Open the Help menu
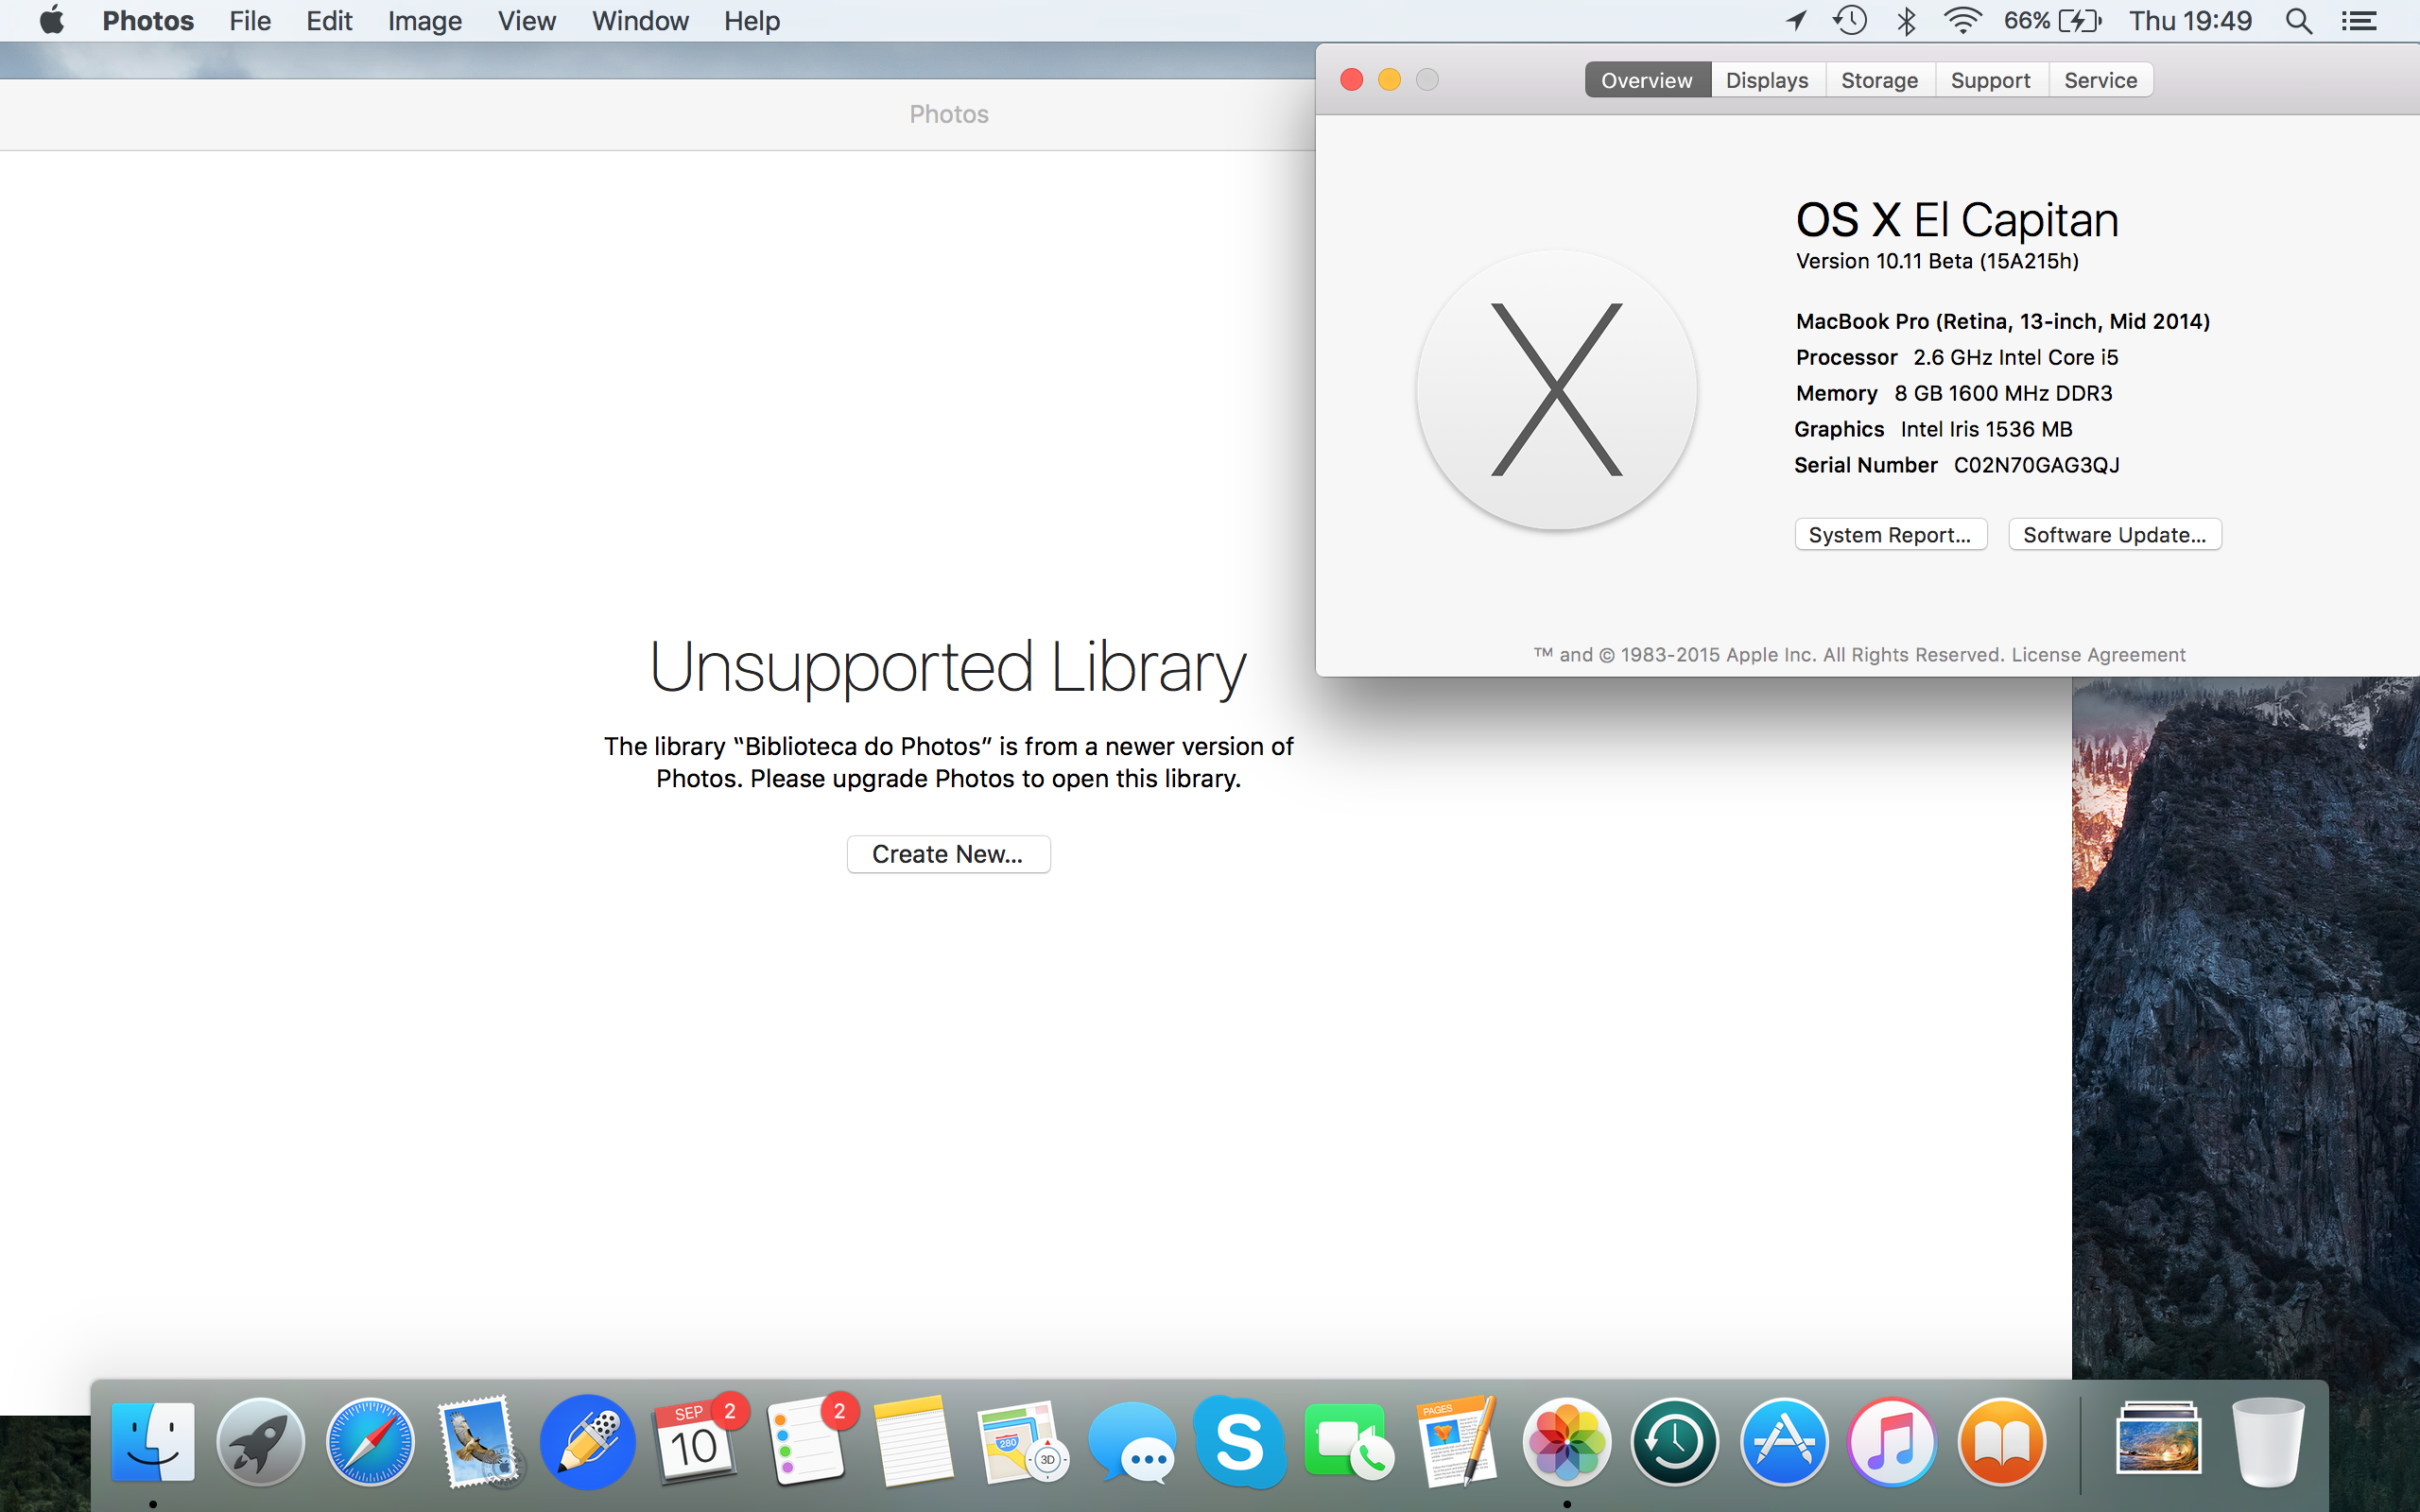The width and height of the screenshot is (2420, 1512). pos(752,21)
